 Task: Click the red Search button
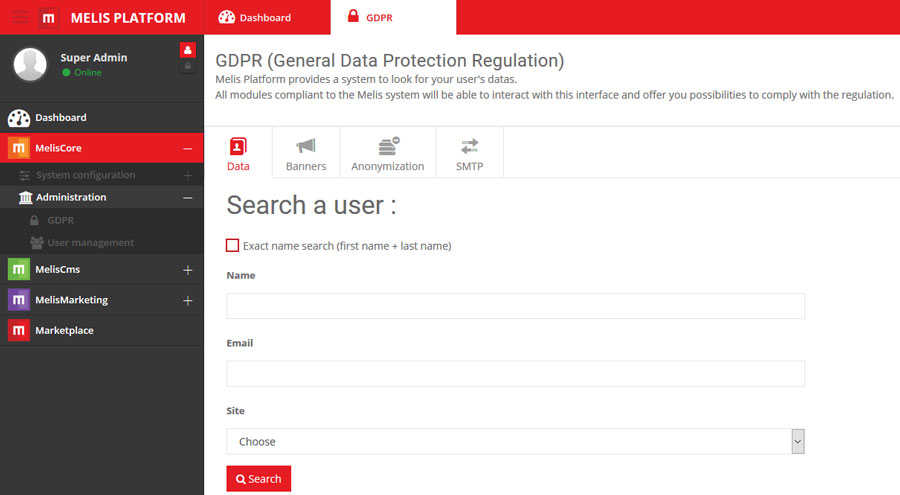(258, 479)
